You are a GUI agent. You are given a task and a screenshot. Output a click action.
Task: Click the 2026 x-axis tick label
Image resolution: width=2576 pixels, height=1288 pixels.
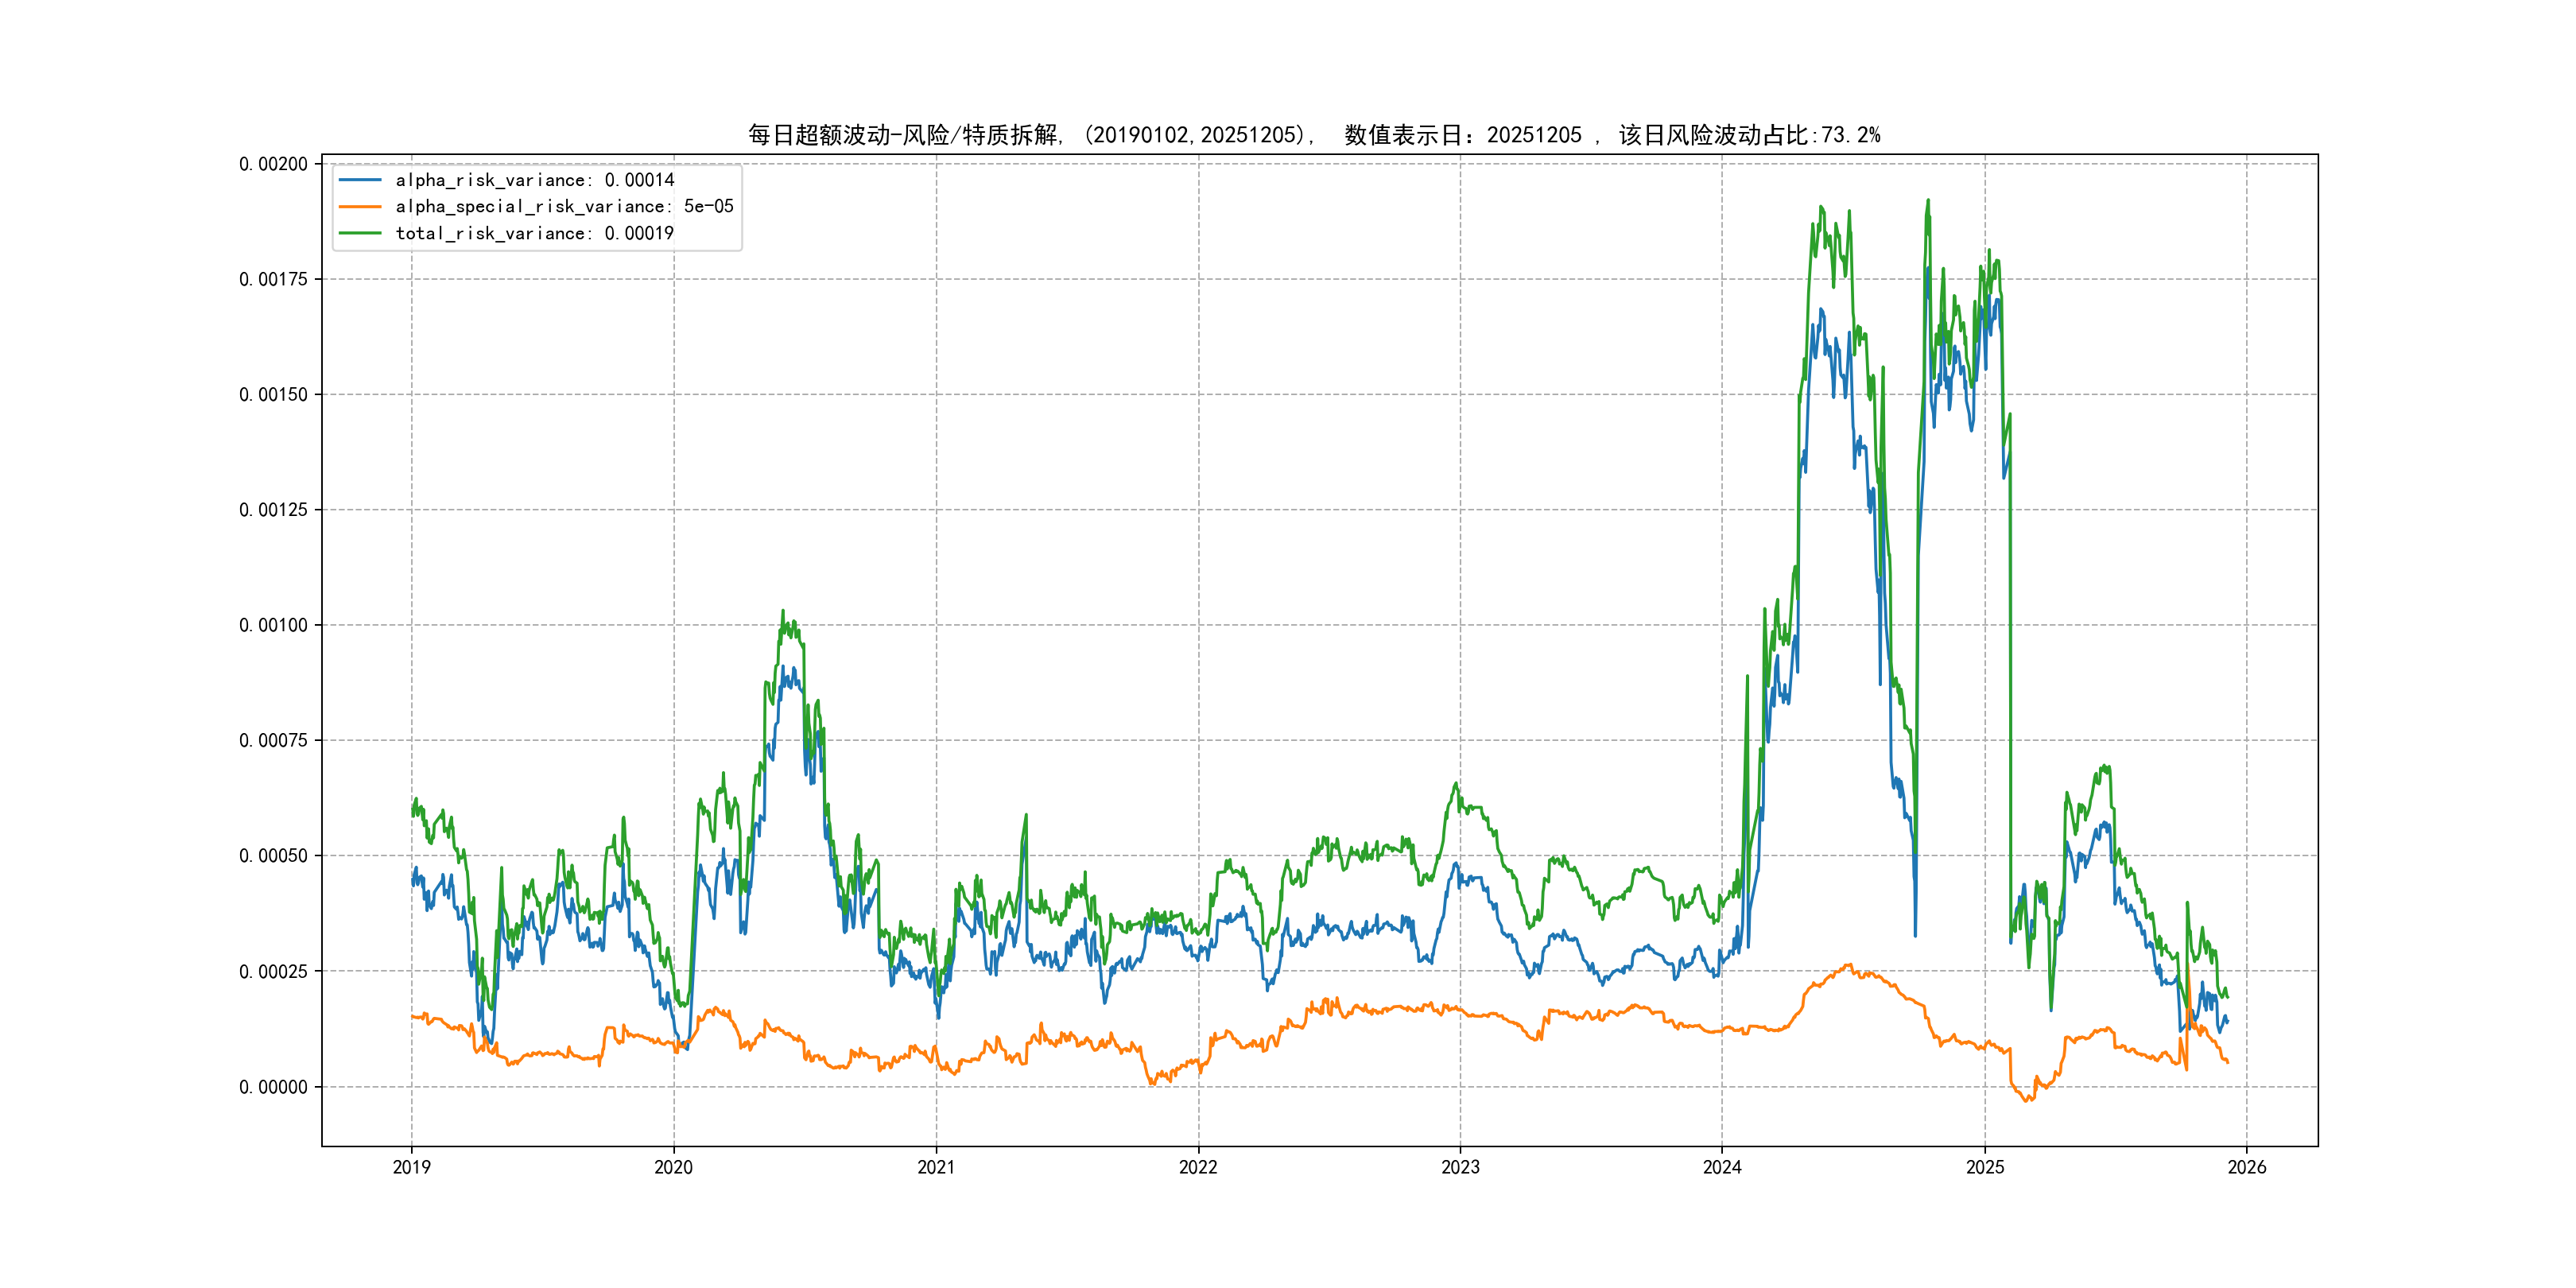click(2247, 1167)
